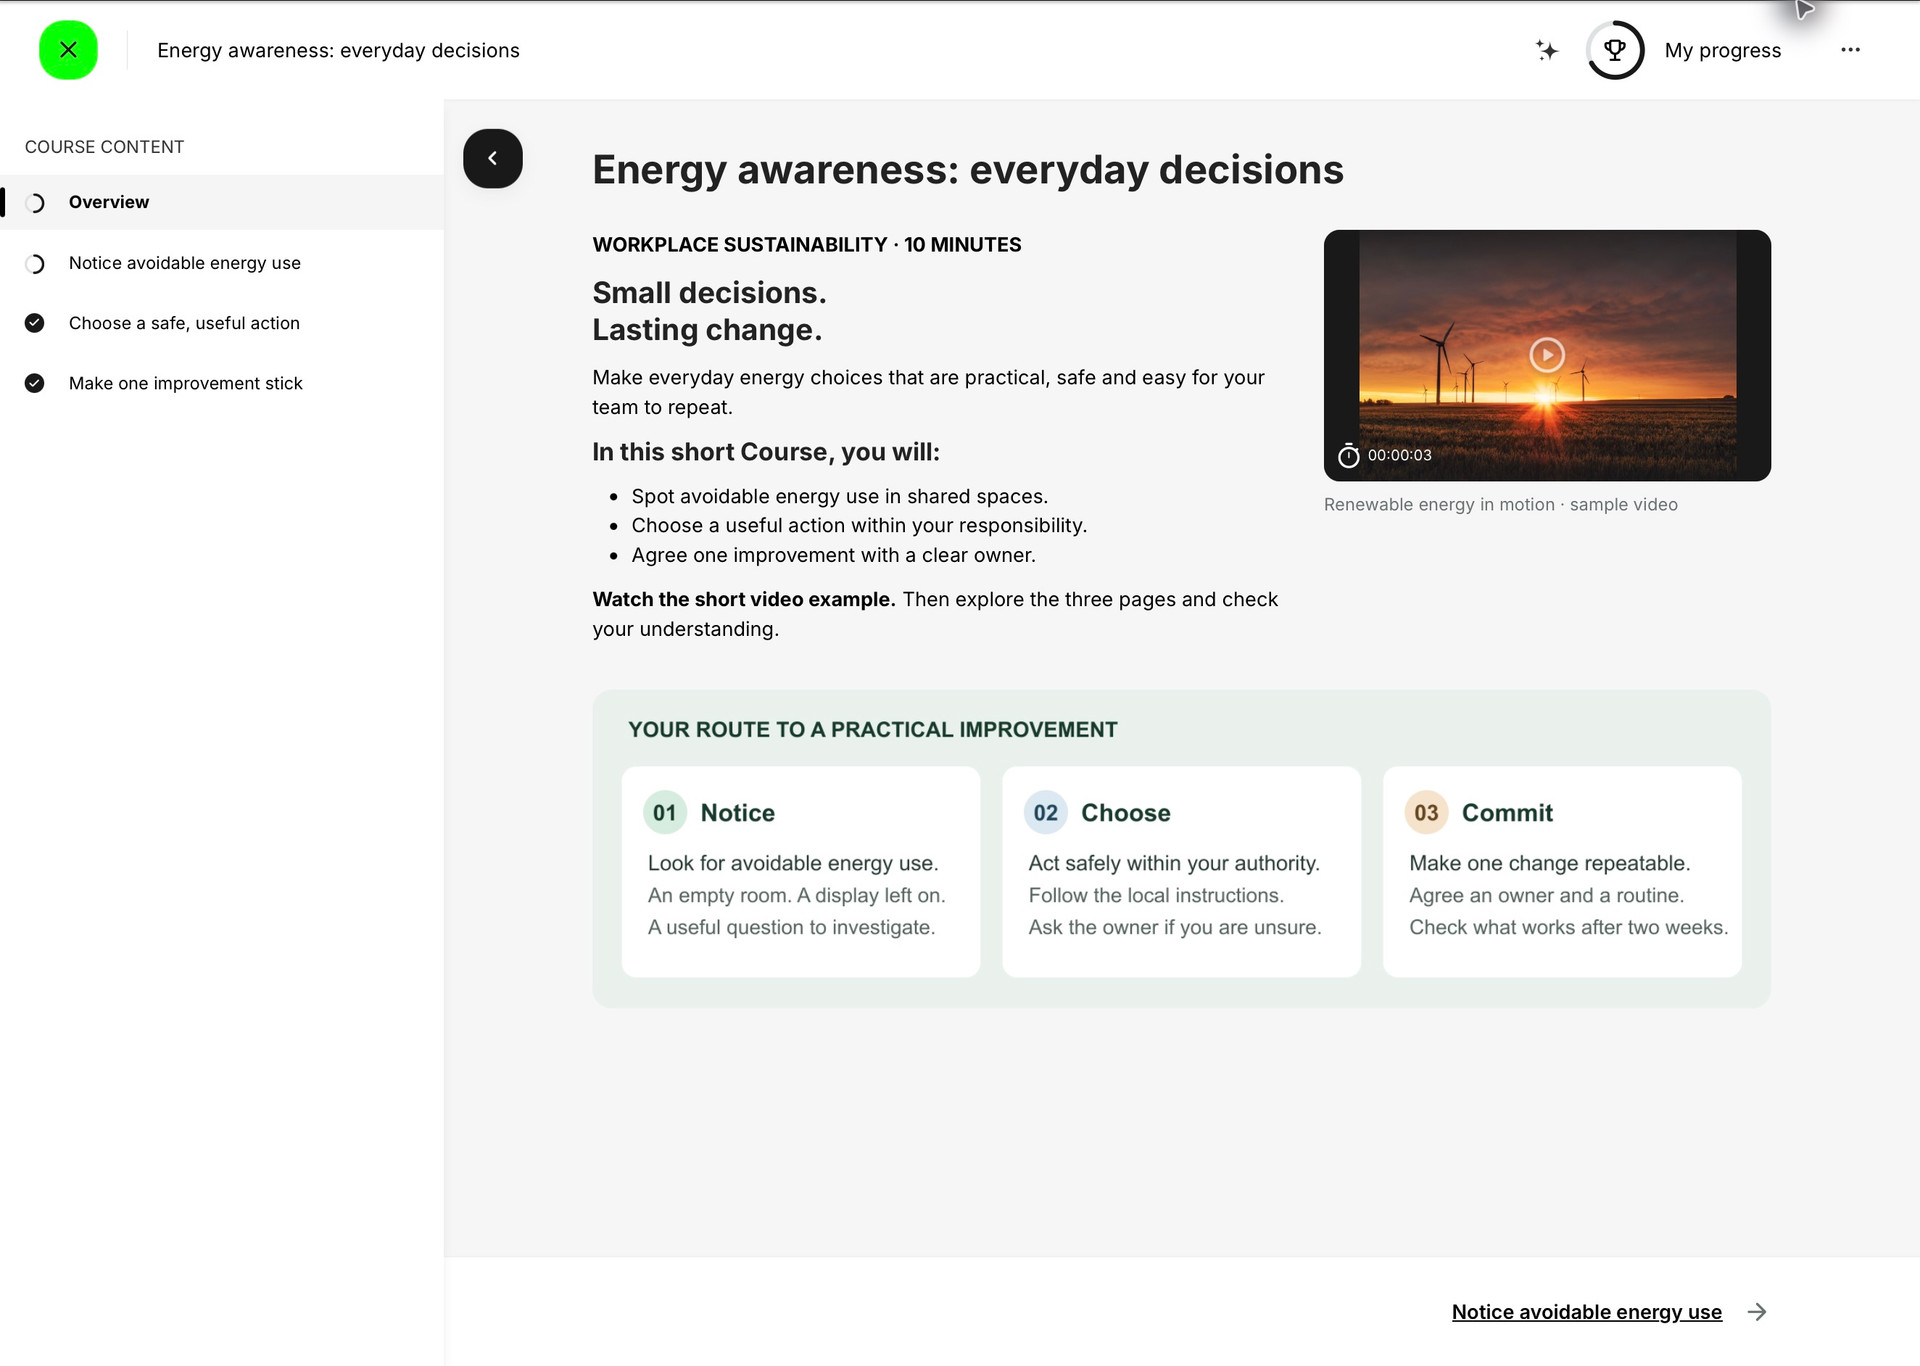Open the three-dots more options menu
Screen dimensions: 1920x1366
pos(1850,50)
